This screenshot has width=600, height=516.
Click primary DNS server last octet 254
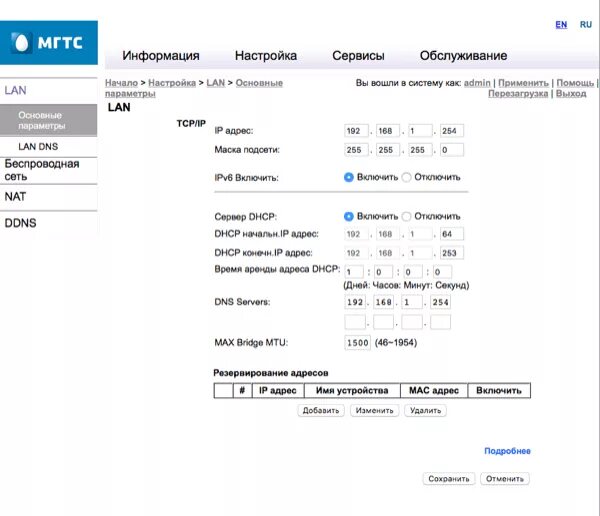click(x=440, y=302)
